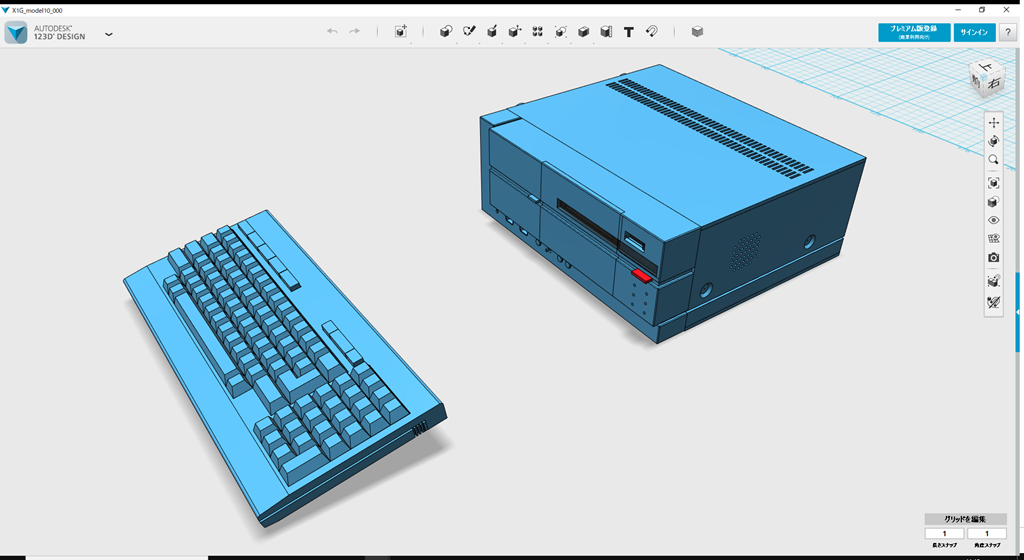Viewport: 1024px width, 560px height.
Task: Click the Snap magnet icon
Action: click(651, 32)
